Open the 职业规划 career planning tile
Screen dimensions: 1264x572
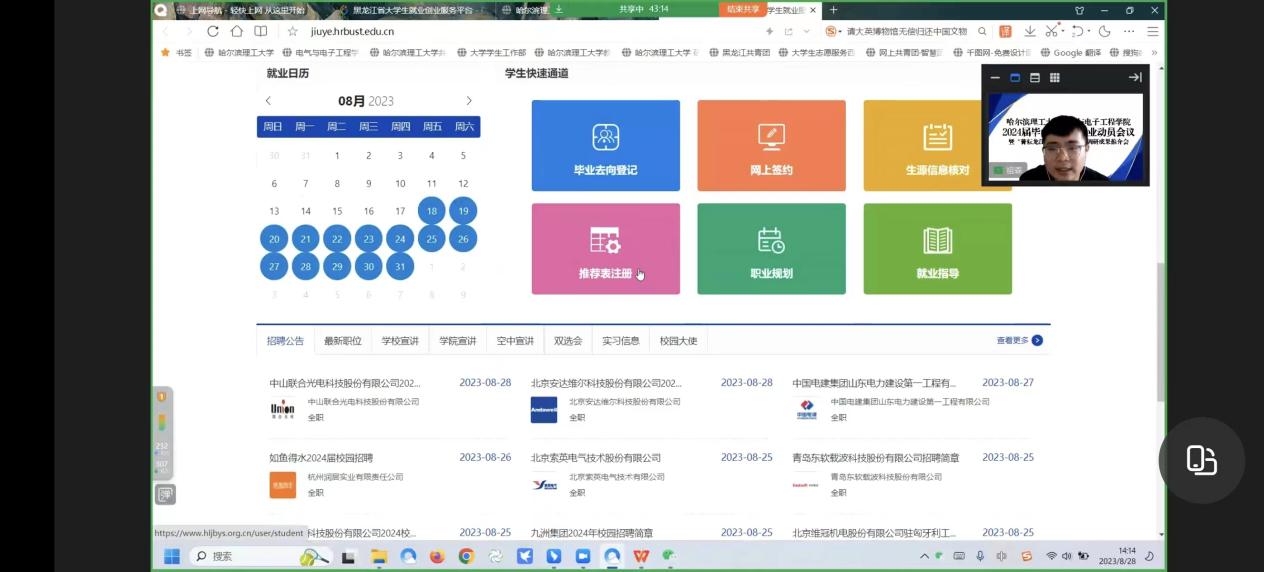(771, 249)
